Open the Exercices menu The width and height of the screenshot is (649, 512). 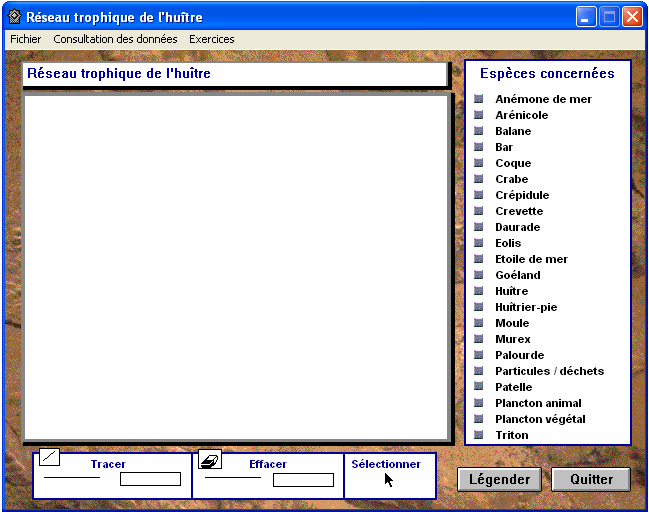[x=212, y=39]
